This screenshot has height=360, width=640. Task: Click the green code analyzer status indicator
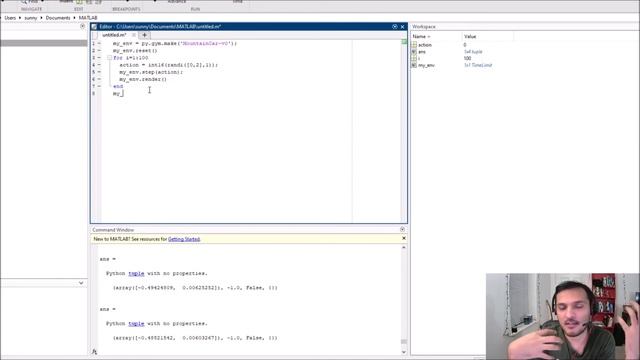point(404,42)
